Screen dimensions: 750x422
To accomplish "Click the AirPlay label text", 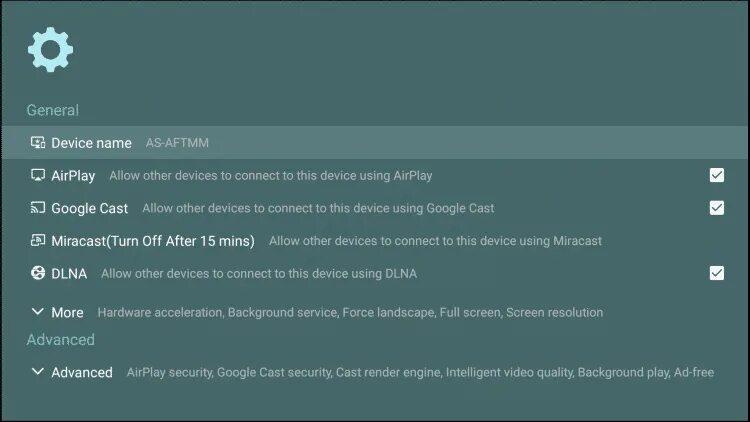I will click(x=73, y=176).
